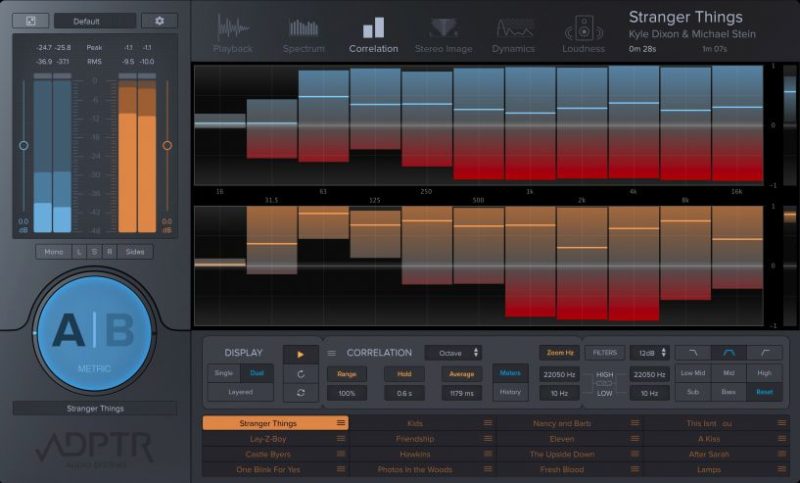The width and height of the screenshot is (800, 483).
Task: Edit the 1179 ms average value
Action: (x=462, y=393)
